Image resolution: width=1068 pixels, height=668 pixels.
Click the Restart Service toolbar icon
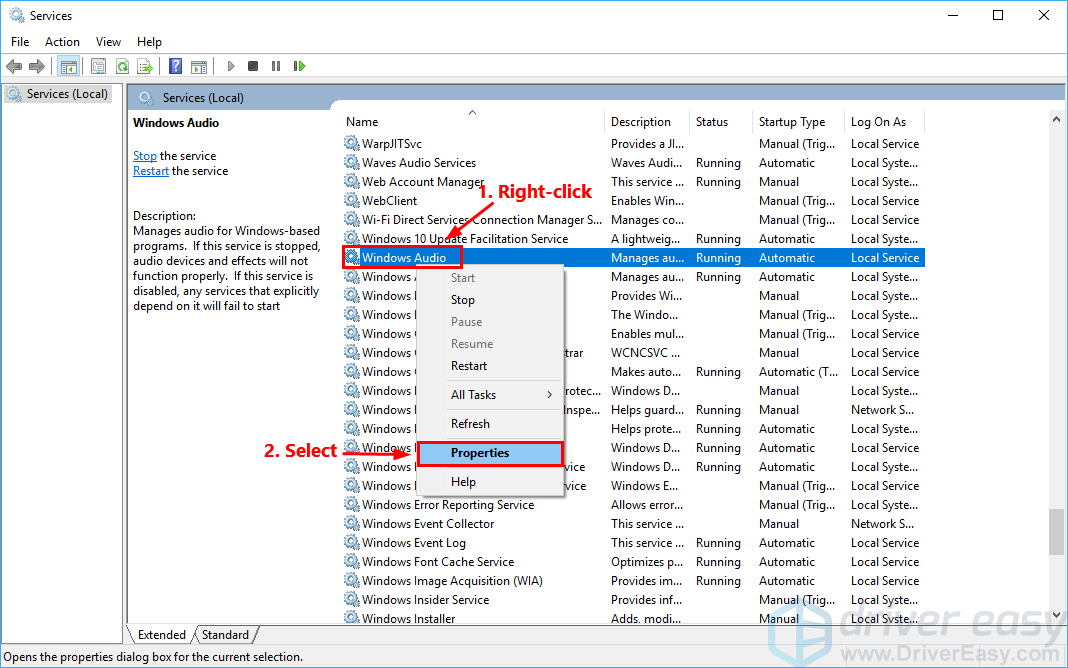pos(299,66)
